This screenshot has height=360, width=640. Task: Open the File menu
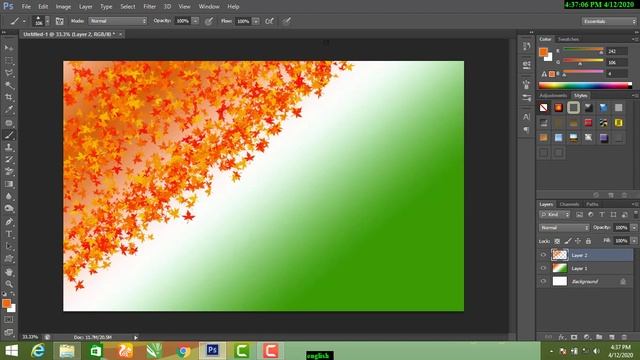26,7
